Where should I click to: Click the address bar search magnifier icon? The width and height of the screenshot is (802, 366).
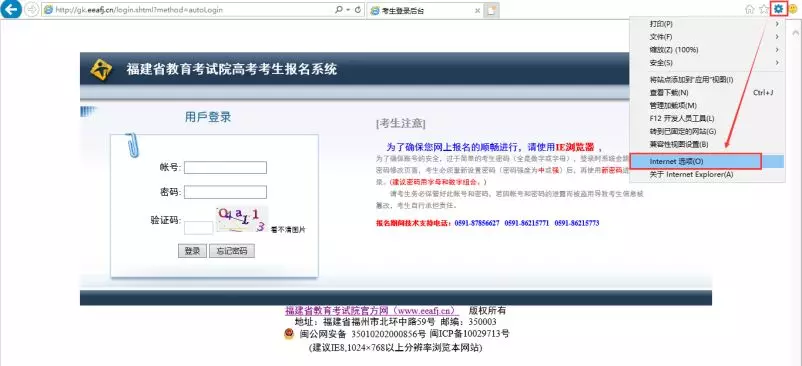point(339,10)
